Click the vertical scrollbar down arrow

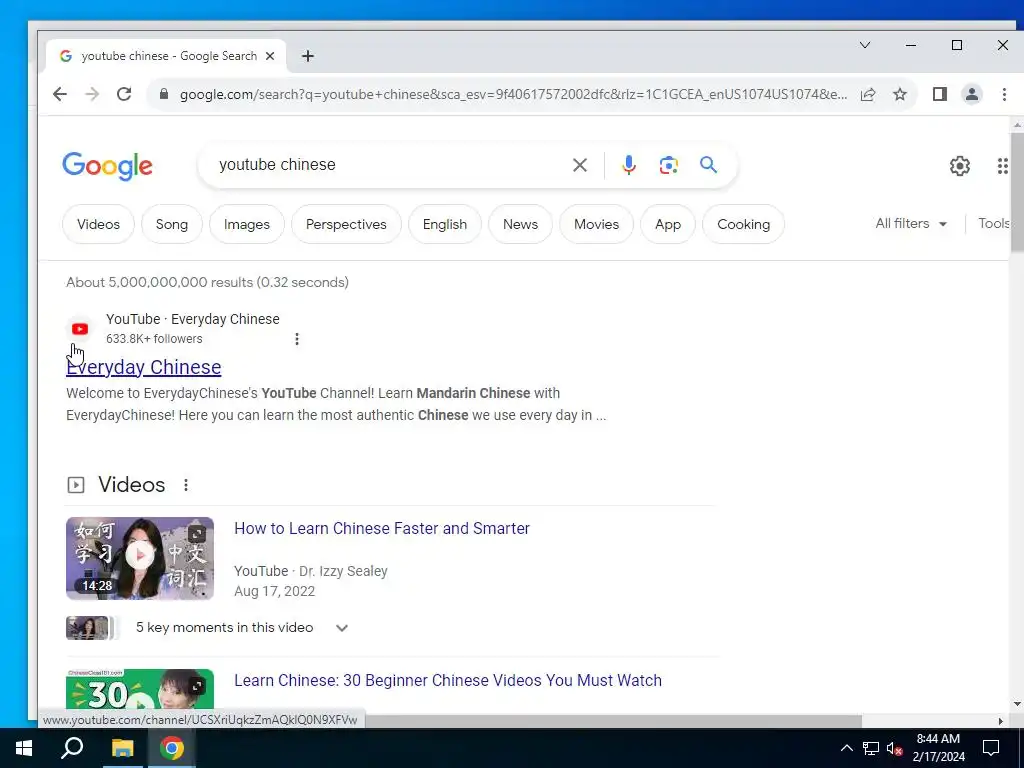1017,704
